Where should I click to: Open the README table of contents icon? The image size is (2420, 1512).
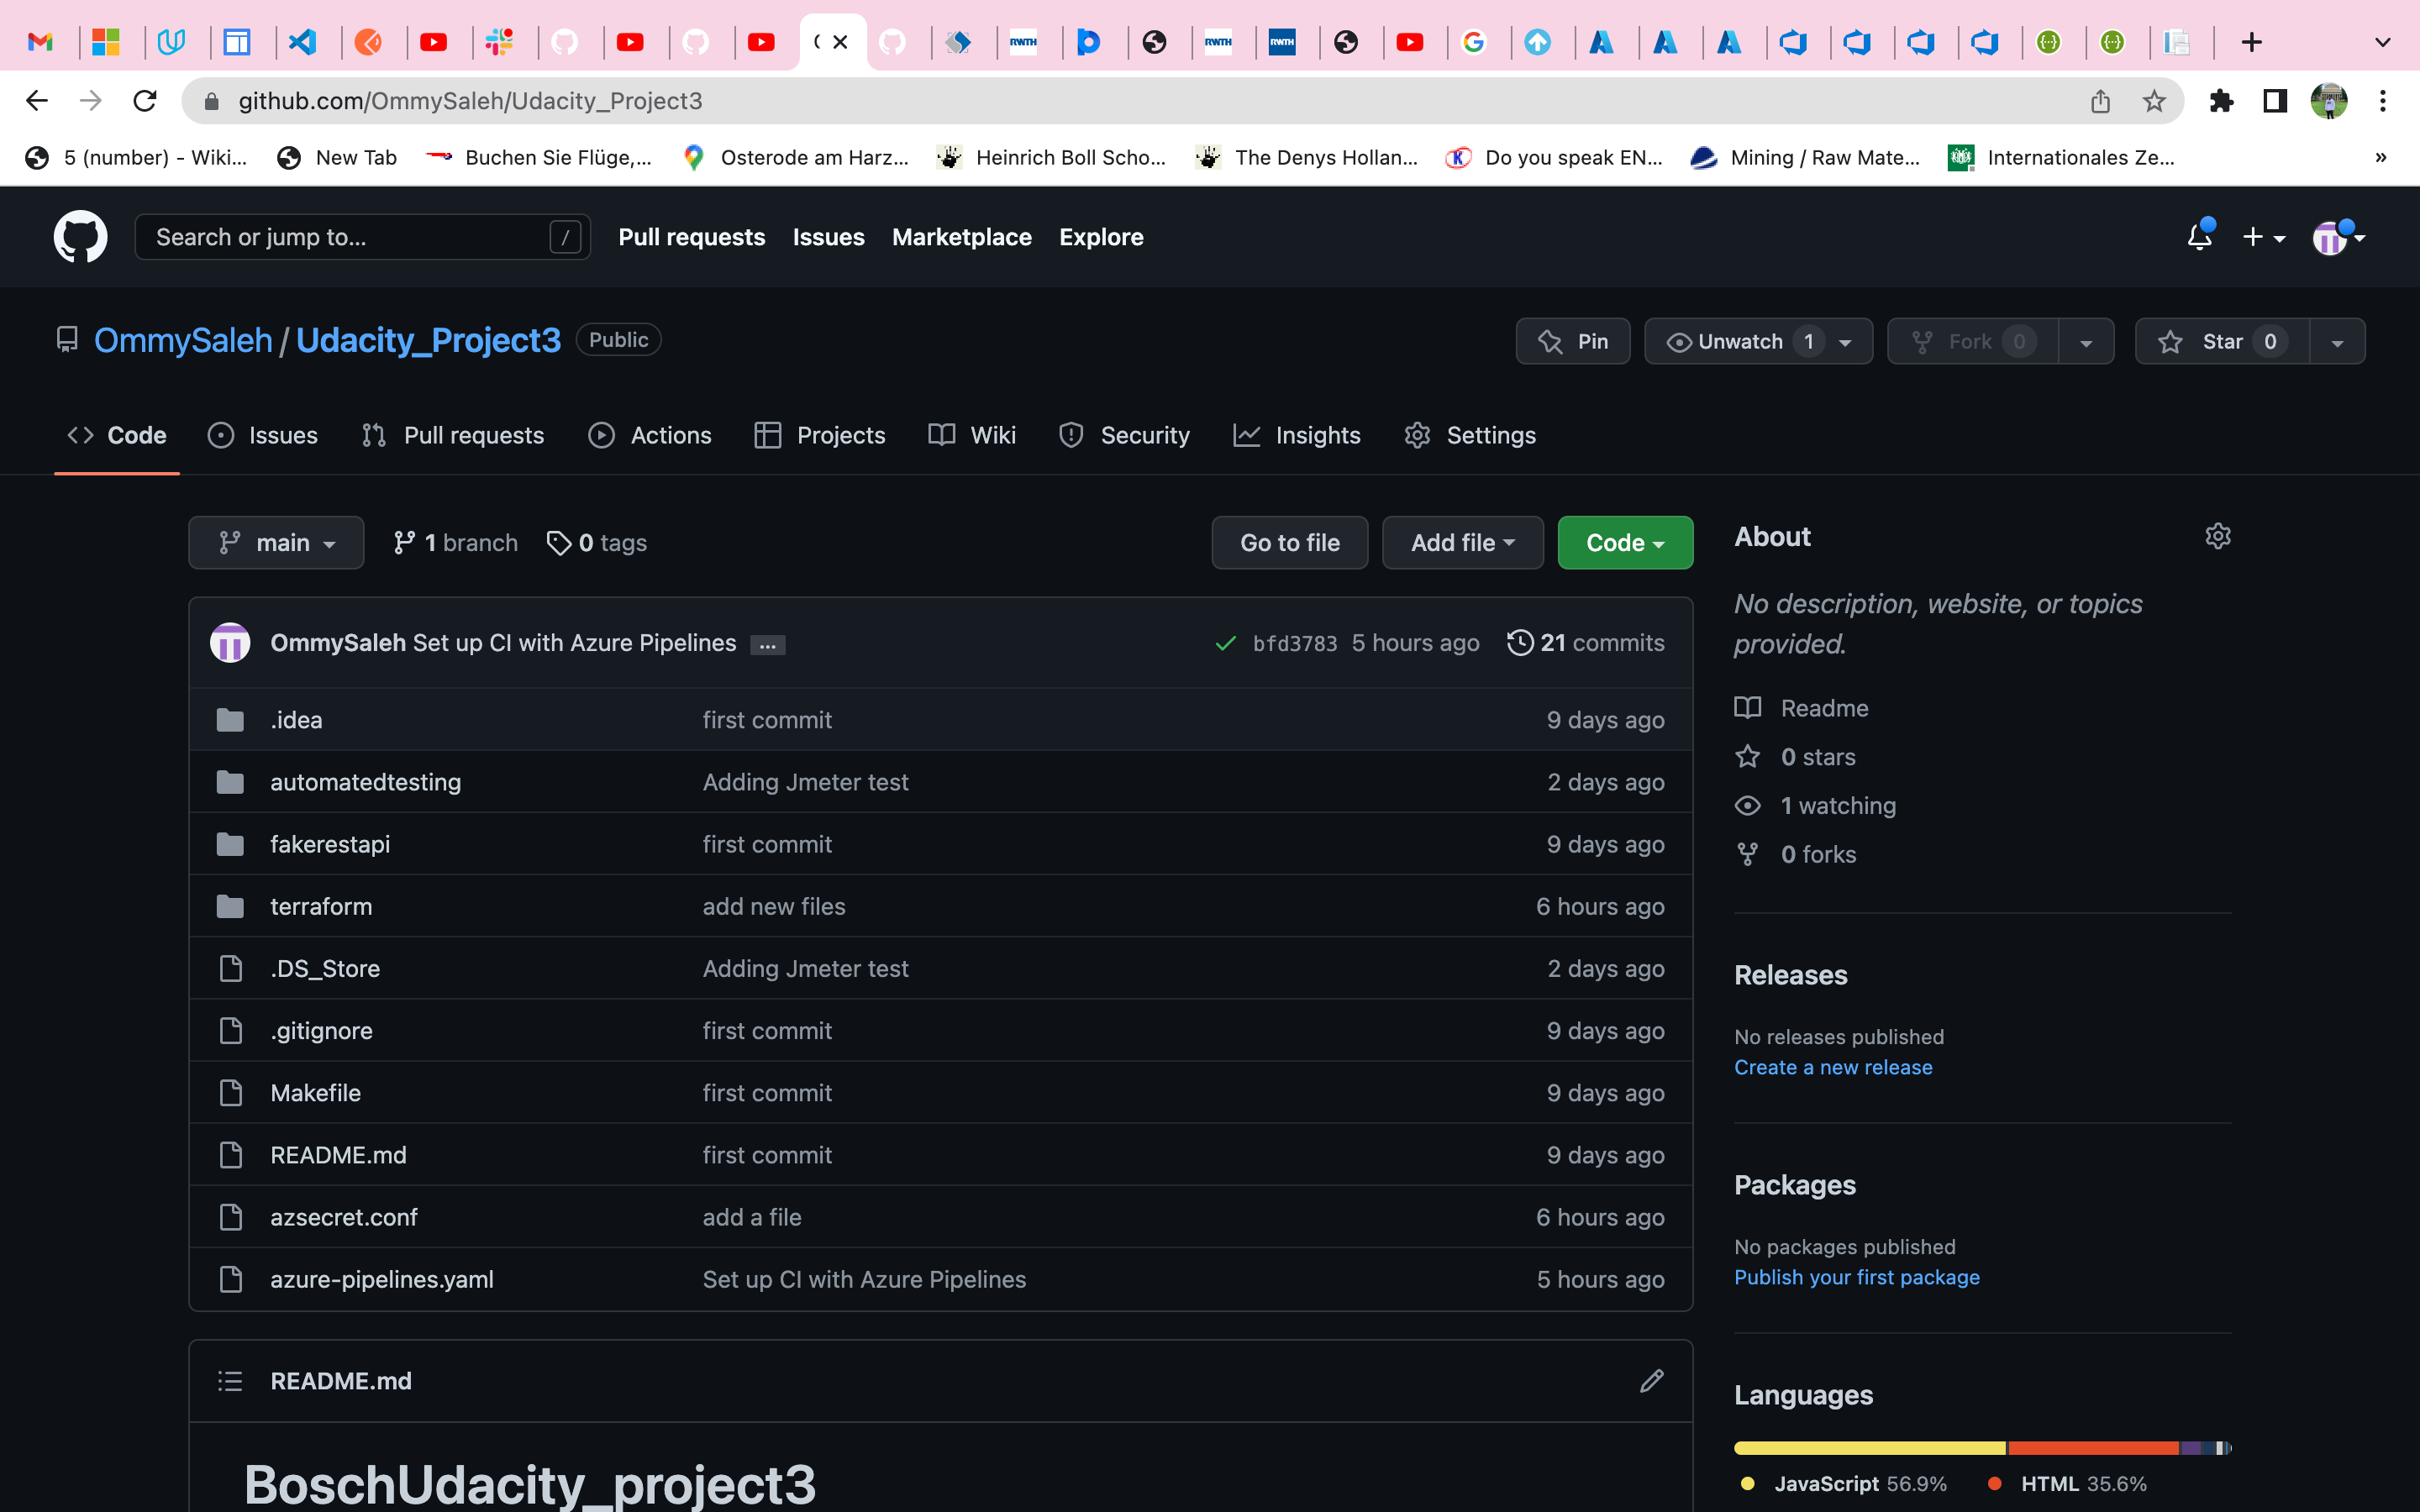click(x=230, y=1381)
